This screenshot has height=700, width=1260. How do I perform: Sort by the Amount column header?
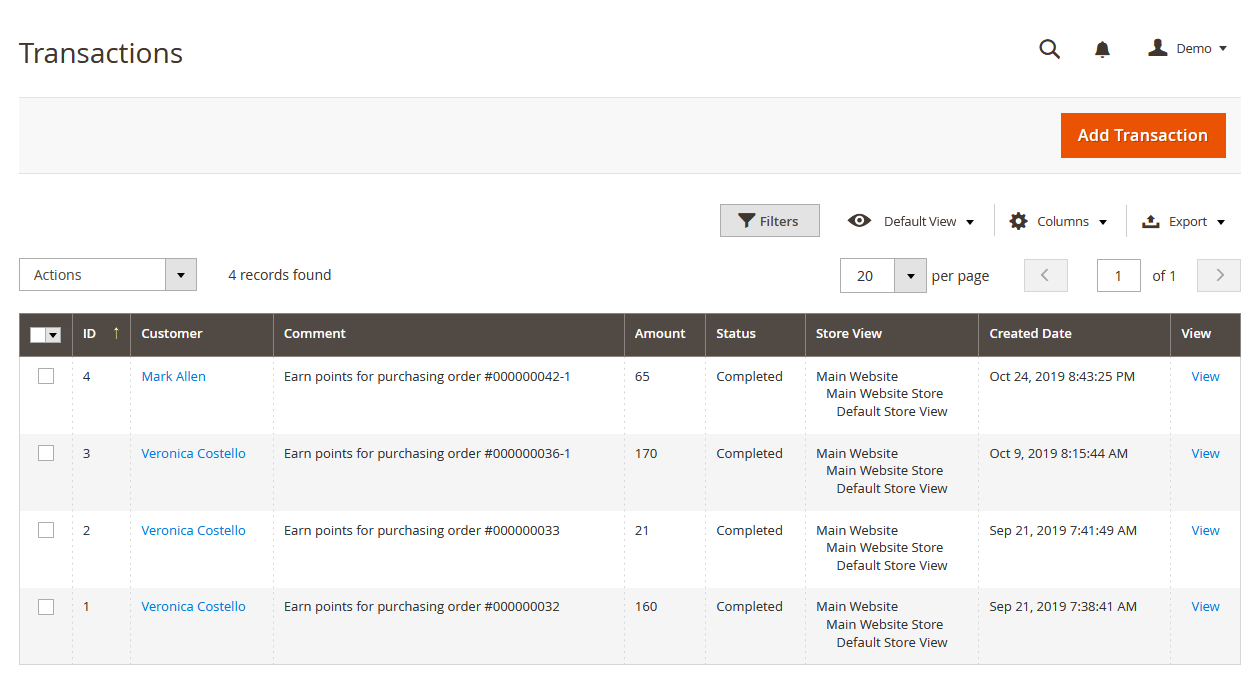tap(660, 334)
